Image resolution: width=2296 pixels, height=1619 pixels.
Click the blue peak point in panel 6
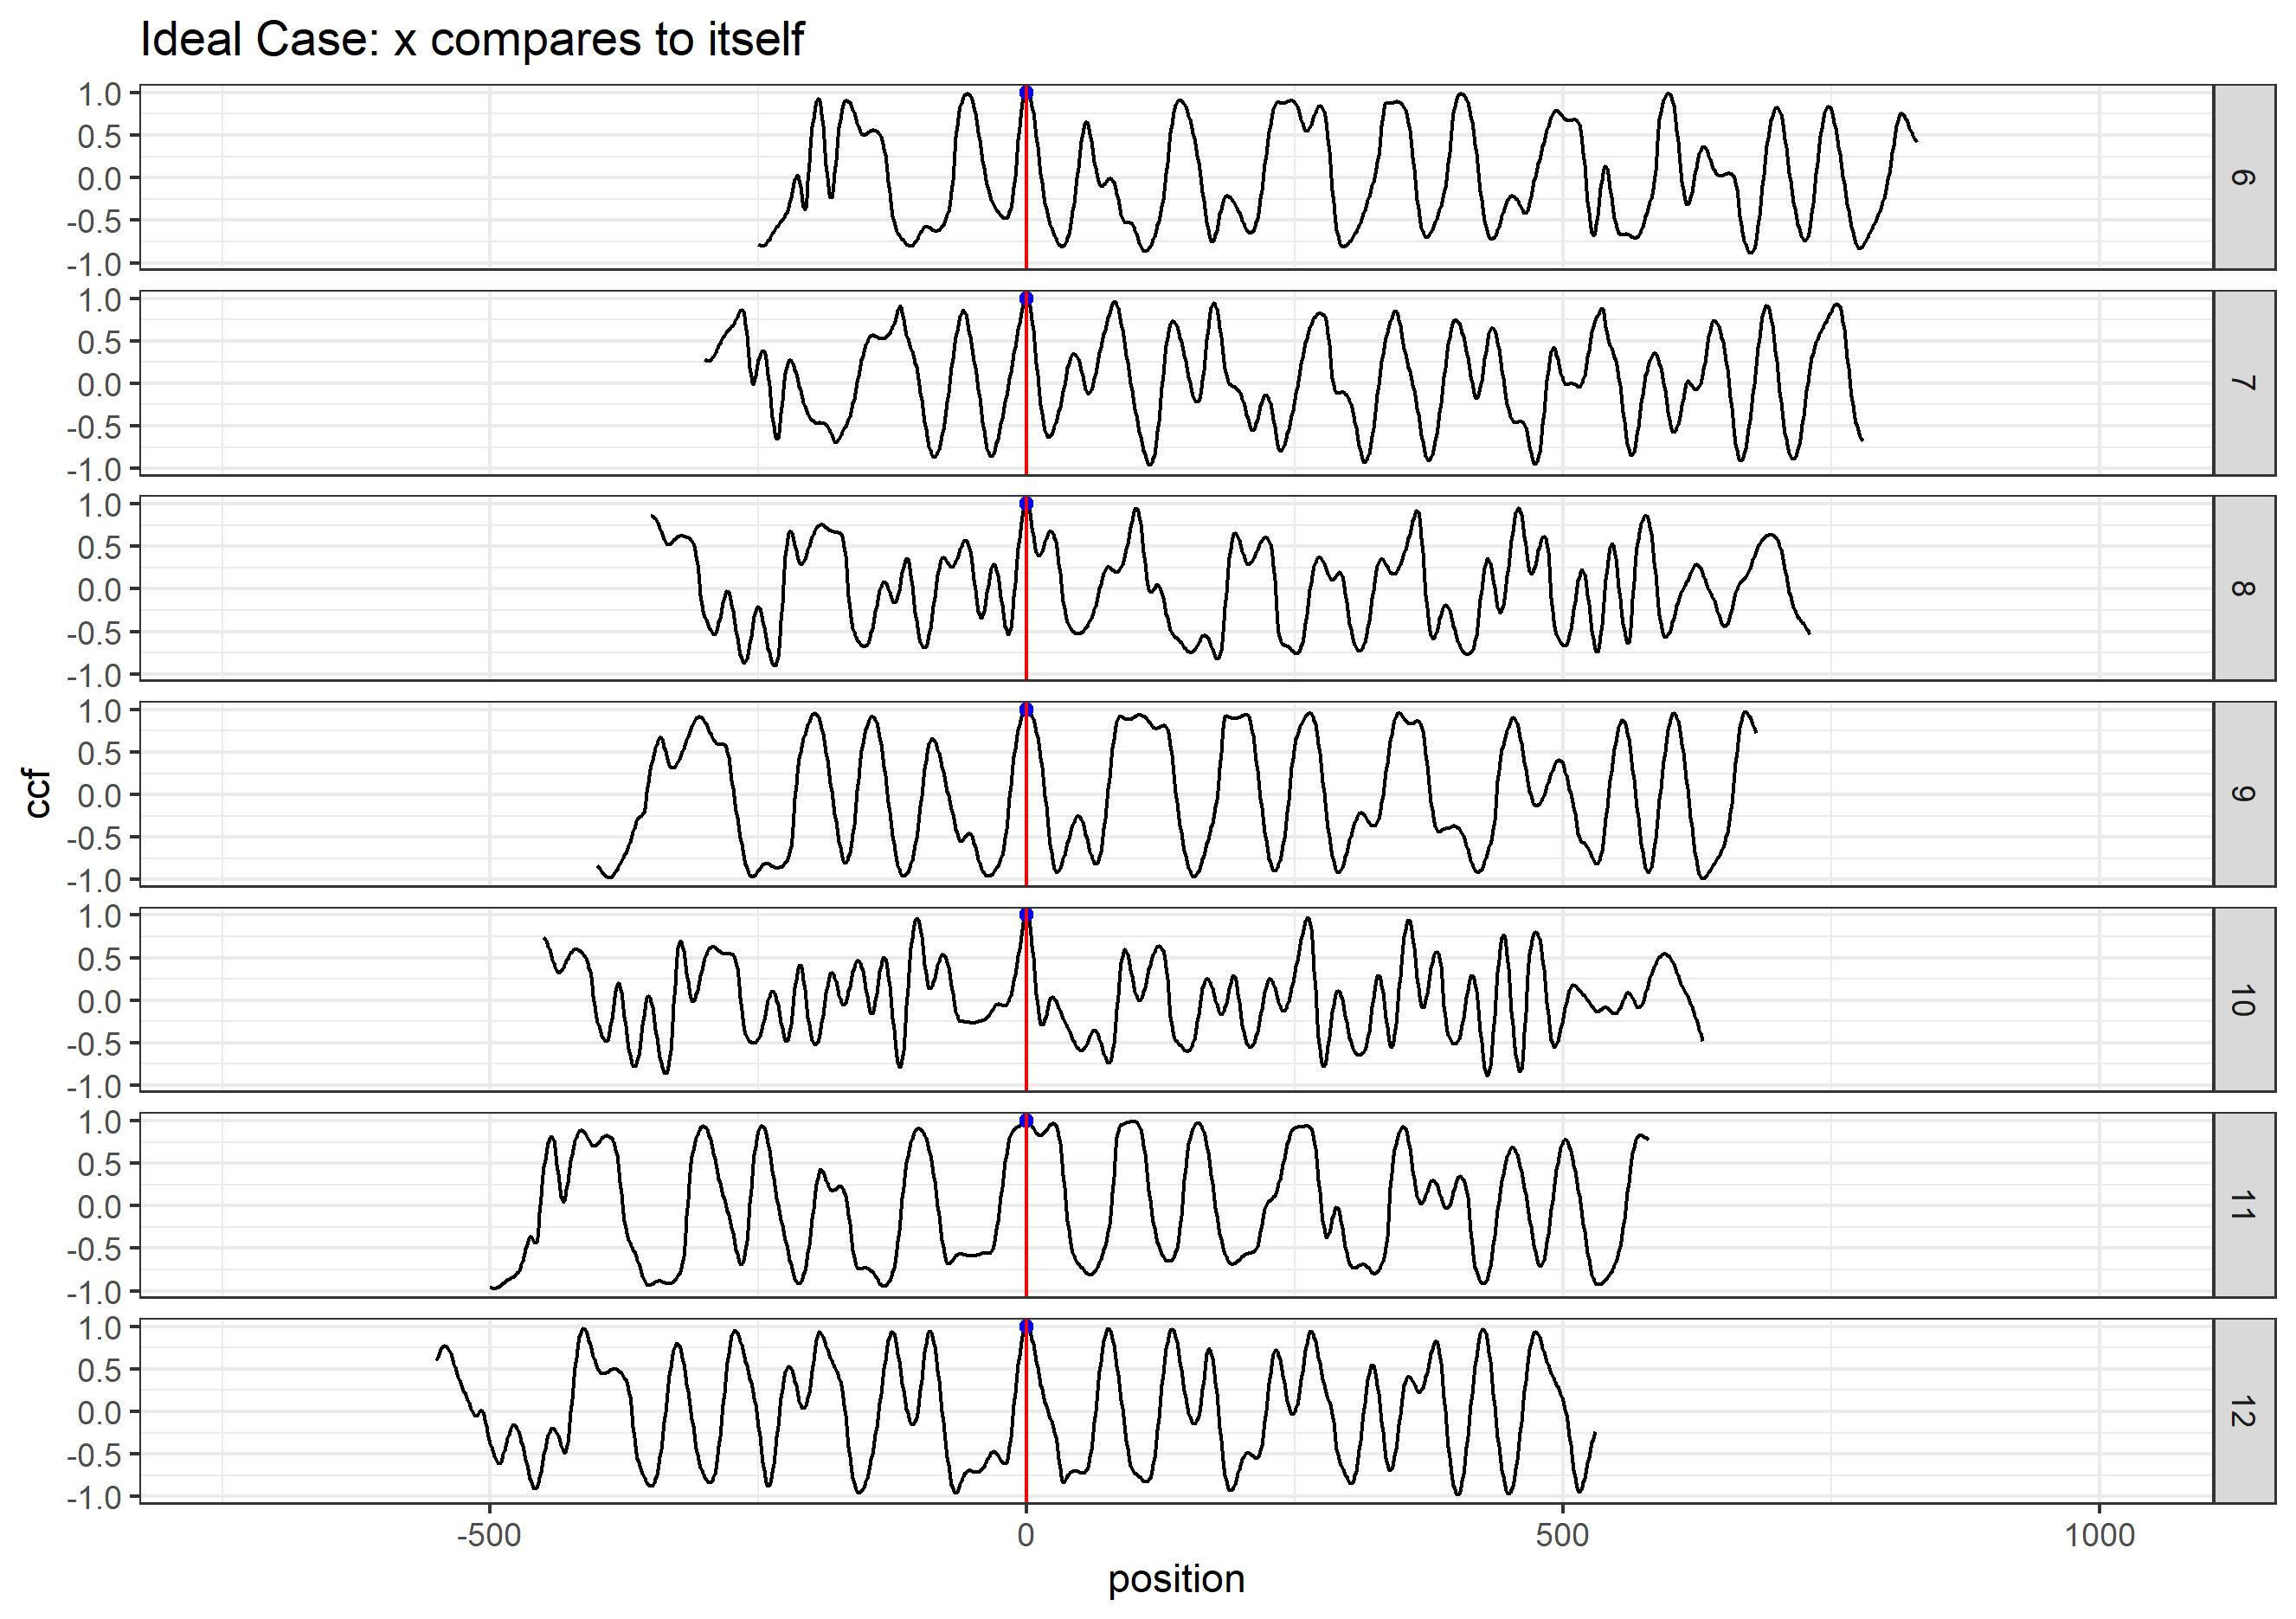click(1026, 93)
